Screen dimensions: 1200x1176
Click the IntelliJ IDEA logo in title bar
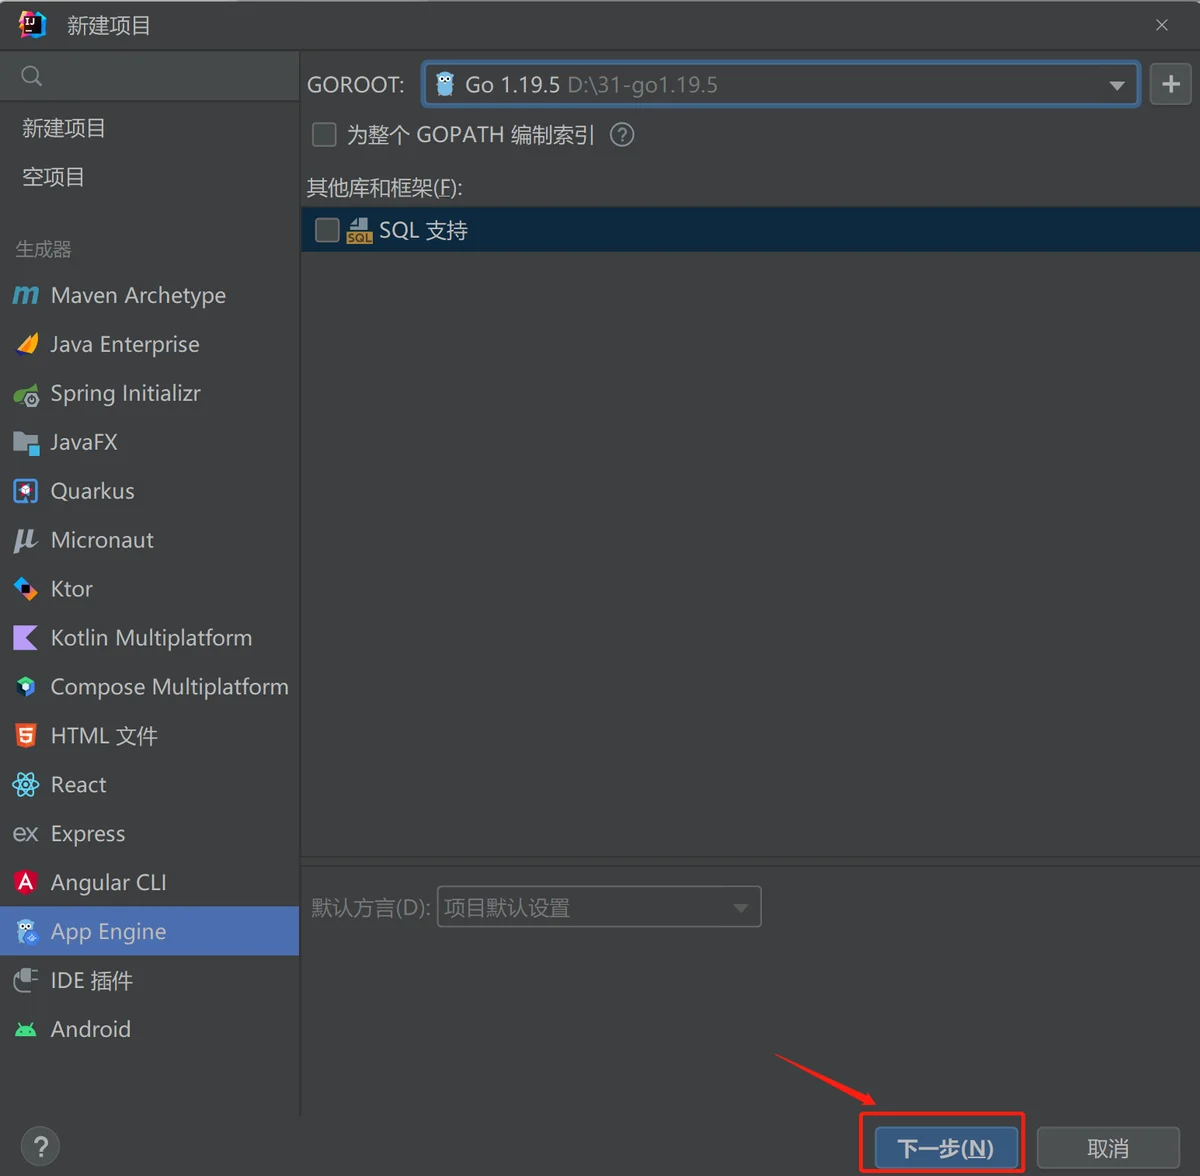[33, 25]
